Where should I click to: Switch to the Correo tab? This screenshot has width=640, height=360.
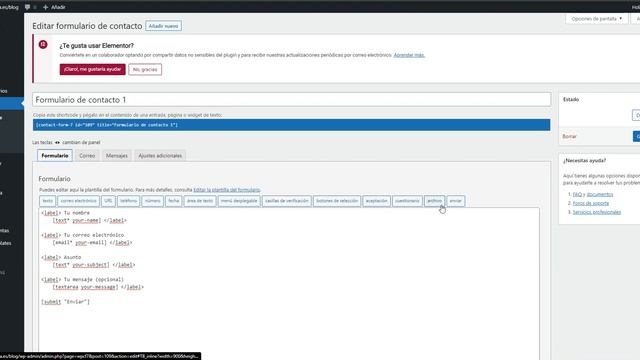click(x=87, y=156)
